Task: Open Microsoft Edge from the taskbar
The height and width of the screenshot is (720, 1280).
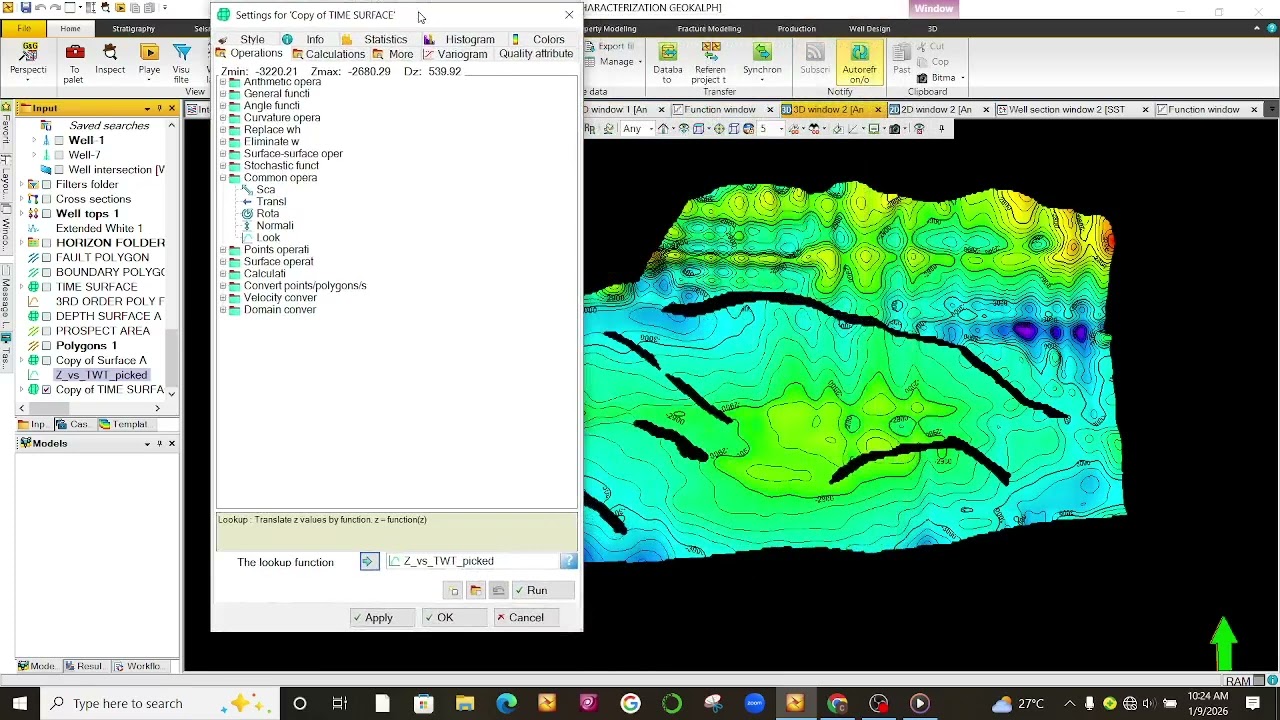Action: click(506, 704)
